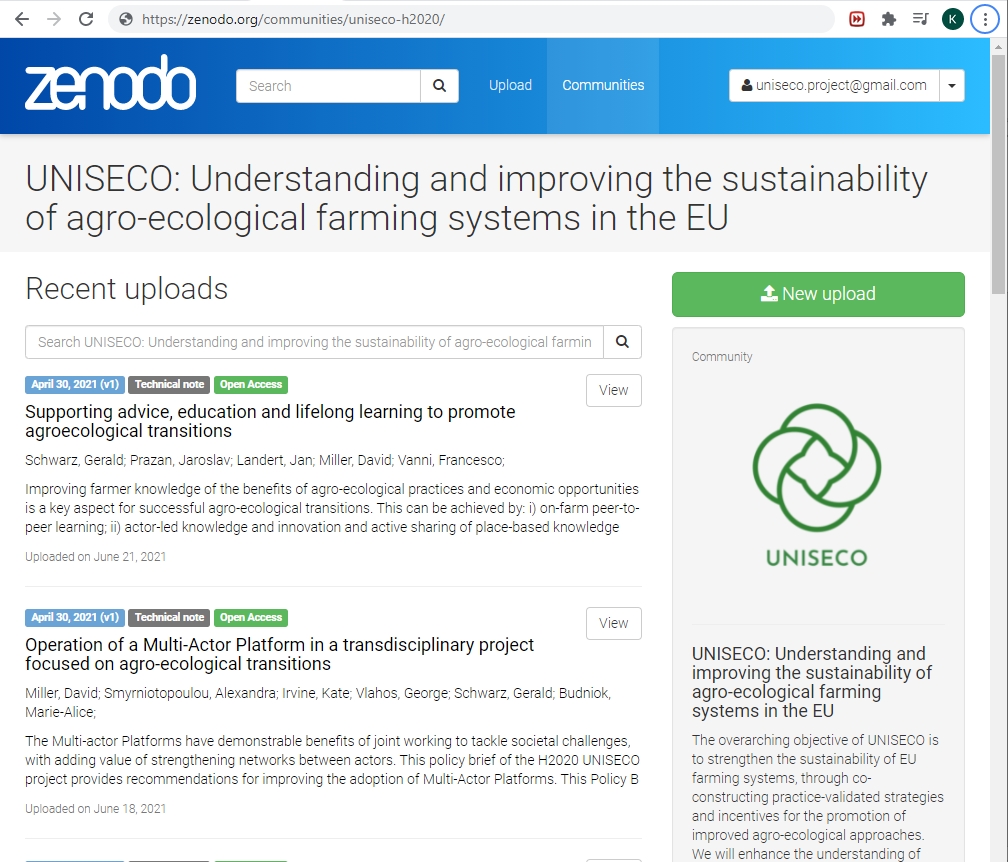Open the uniseco.project@gmail.com account button
This screenshot has height=862, width=1008.
point(834,85)
